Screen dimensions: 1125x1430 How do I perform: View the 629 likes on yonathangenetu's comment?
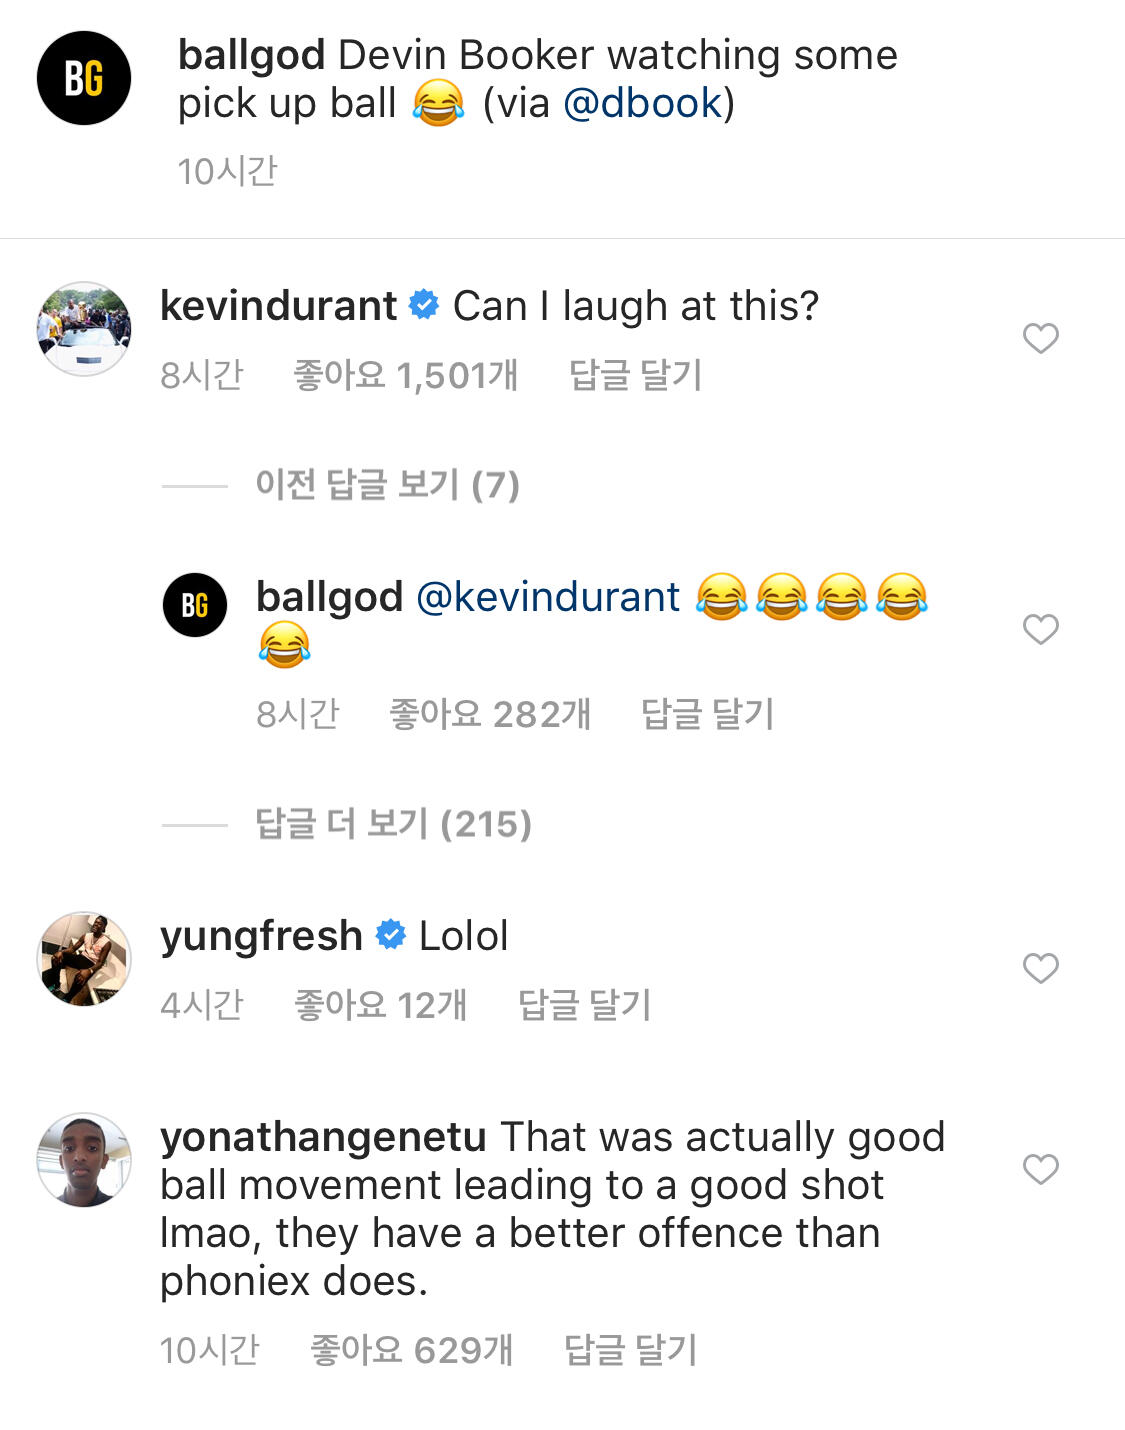411,1350
